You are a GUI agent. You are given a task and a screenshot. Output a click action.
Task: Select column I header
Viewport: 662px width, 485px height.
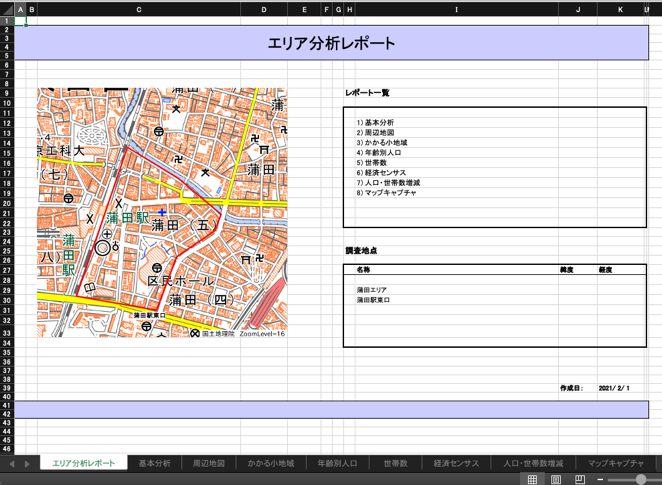(456, 9)
